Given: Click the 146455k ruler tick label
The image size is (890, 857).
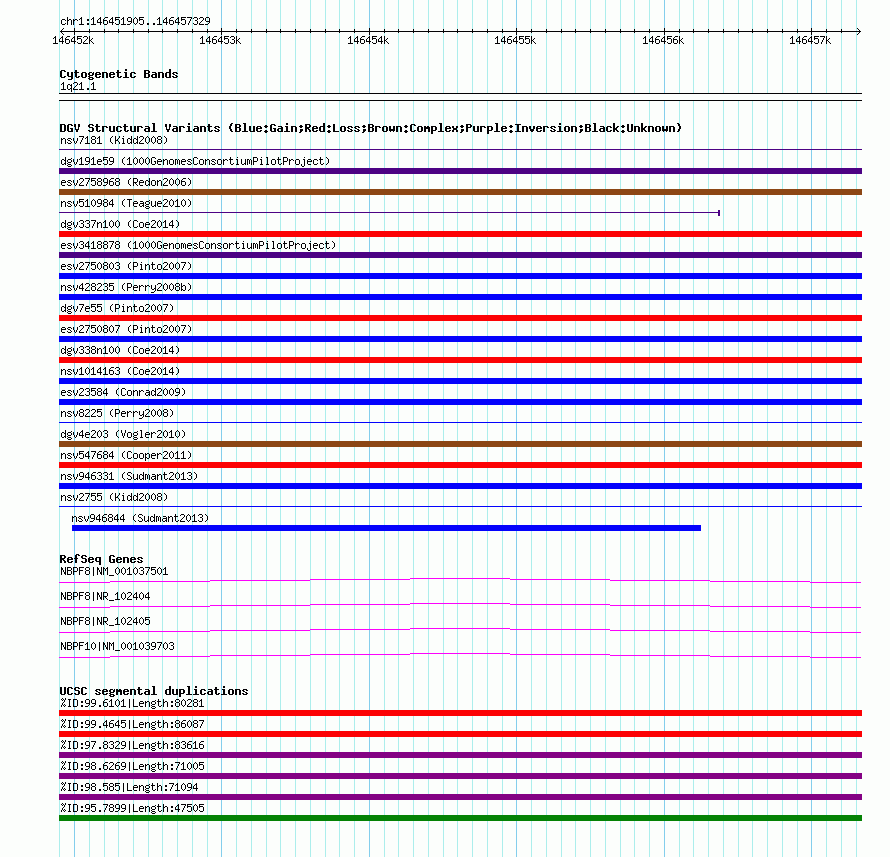Looking at the screenshot, I should click(x=515, y=41).
